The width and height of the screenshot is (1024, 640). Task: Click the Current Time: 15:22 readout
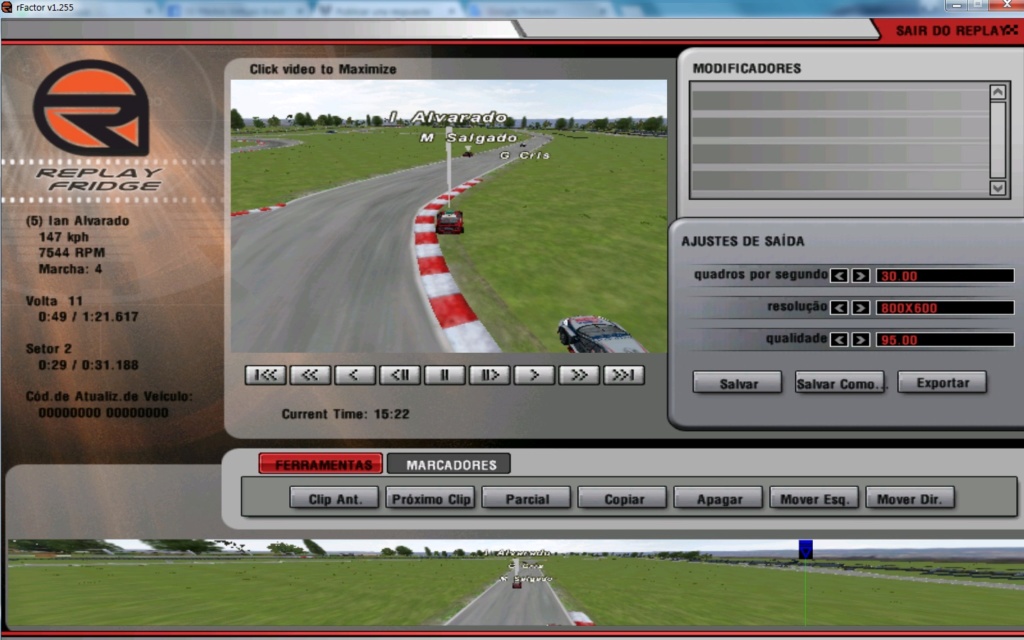(x=345, y=414)
